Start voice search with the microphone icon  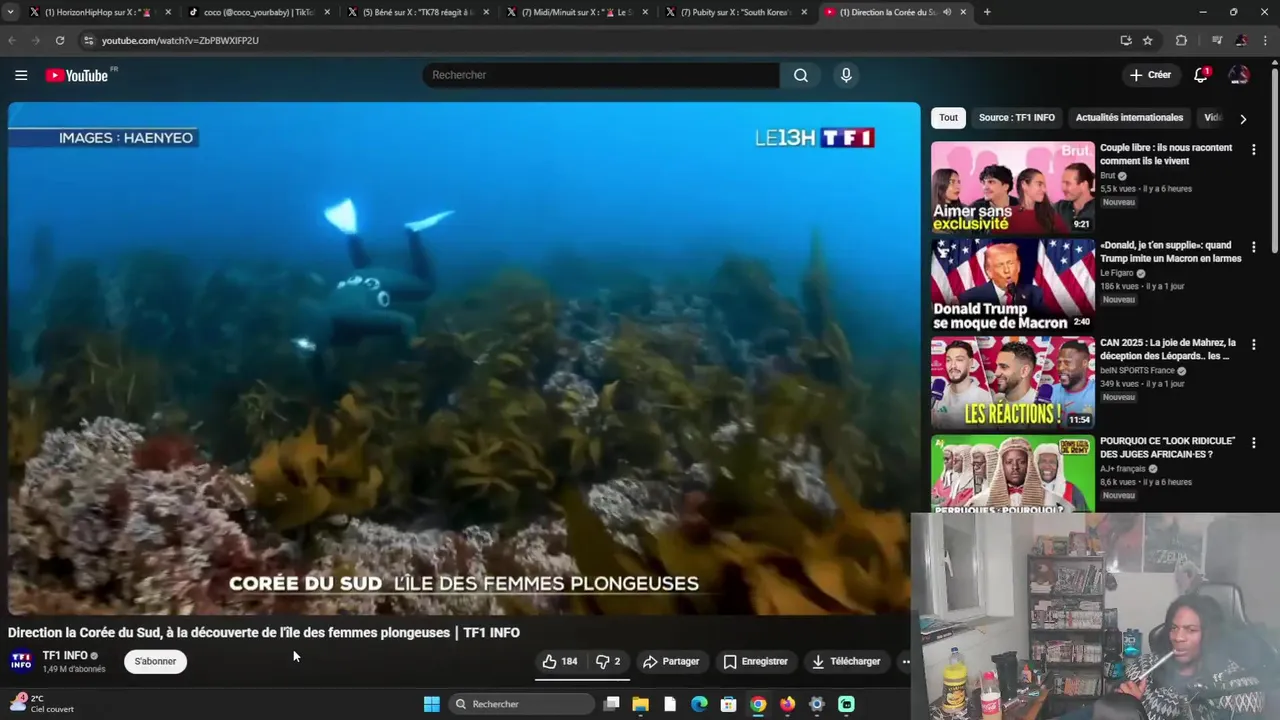click(846, 75)
